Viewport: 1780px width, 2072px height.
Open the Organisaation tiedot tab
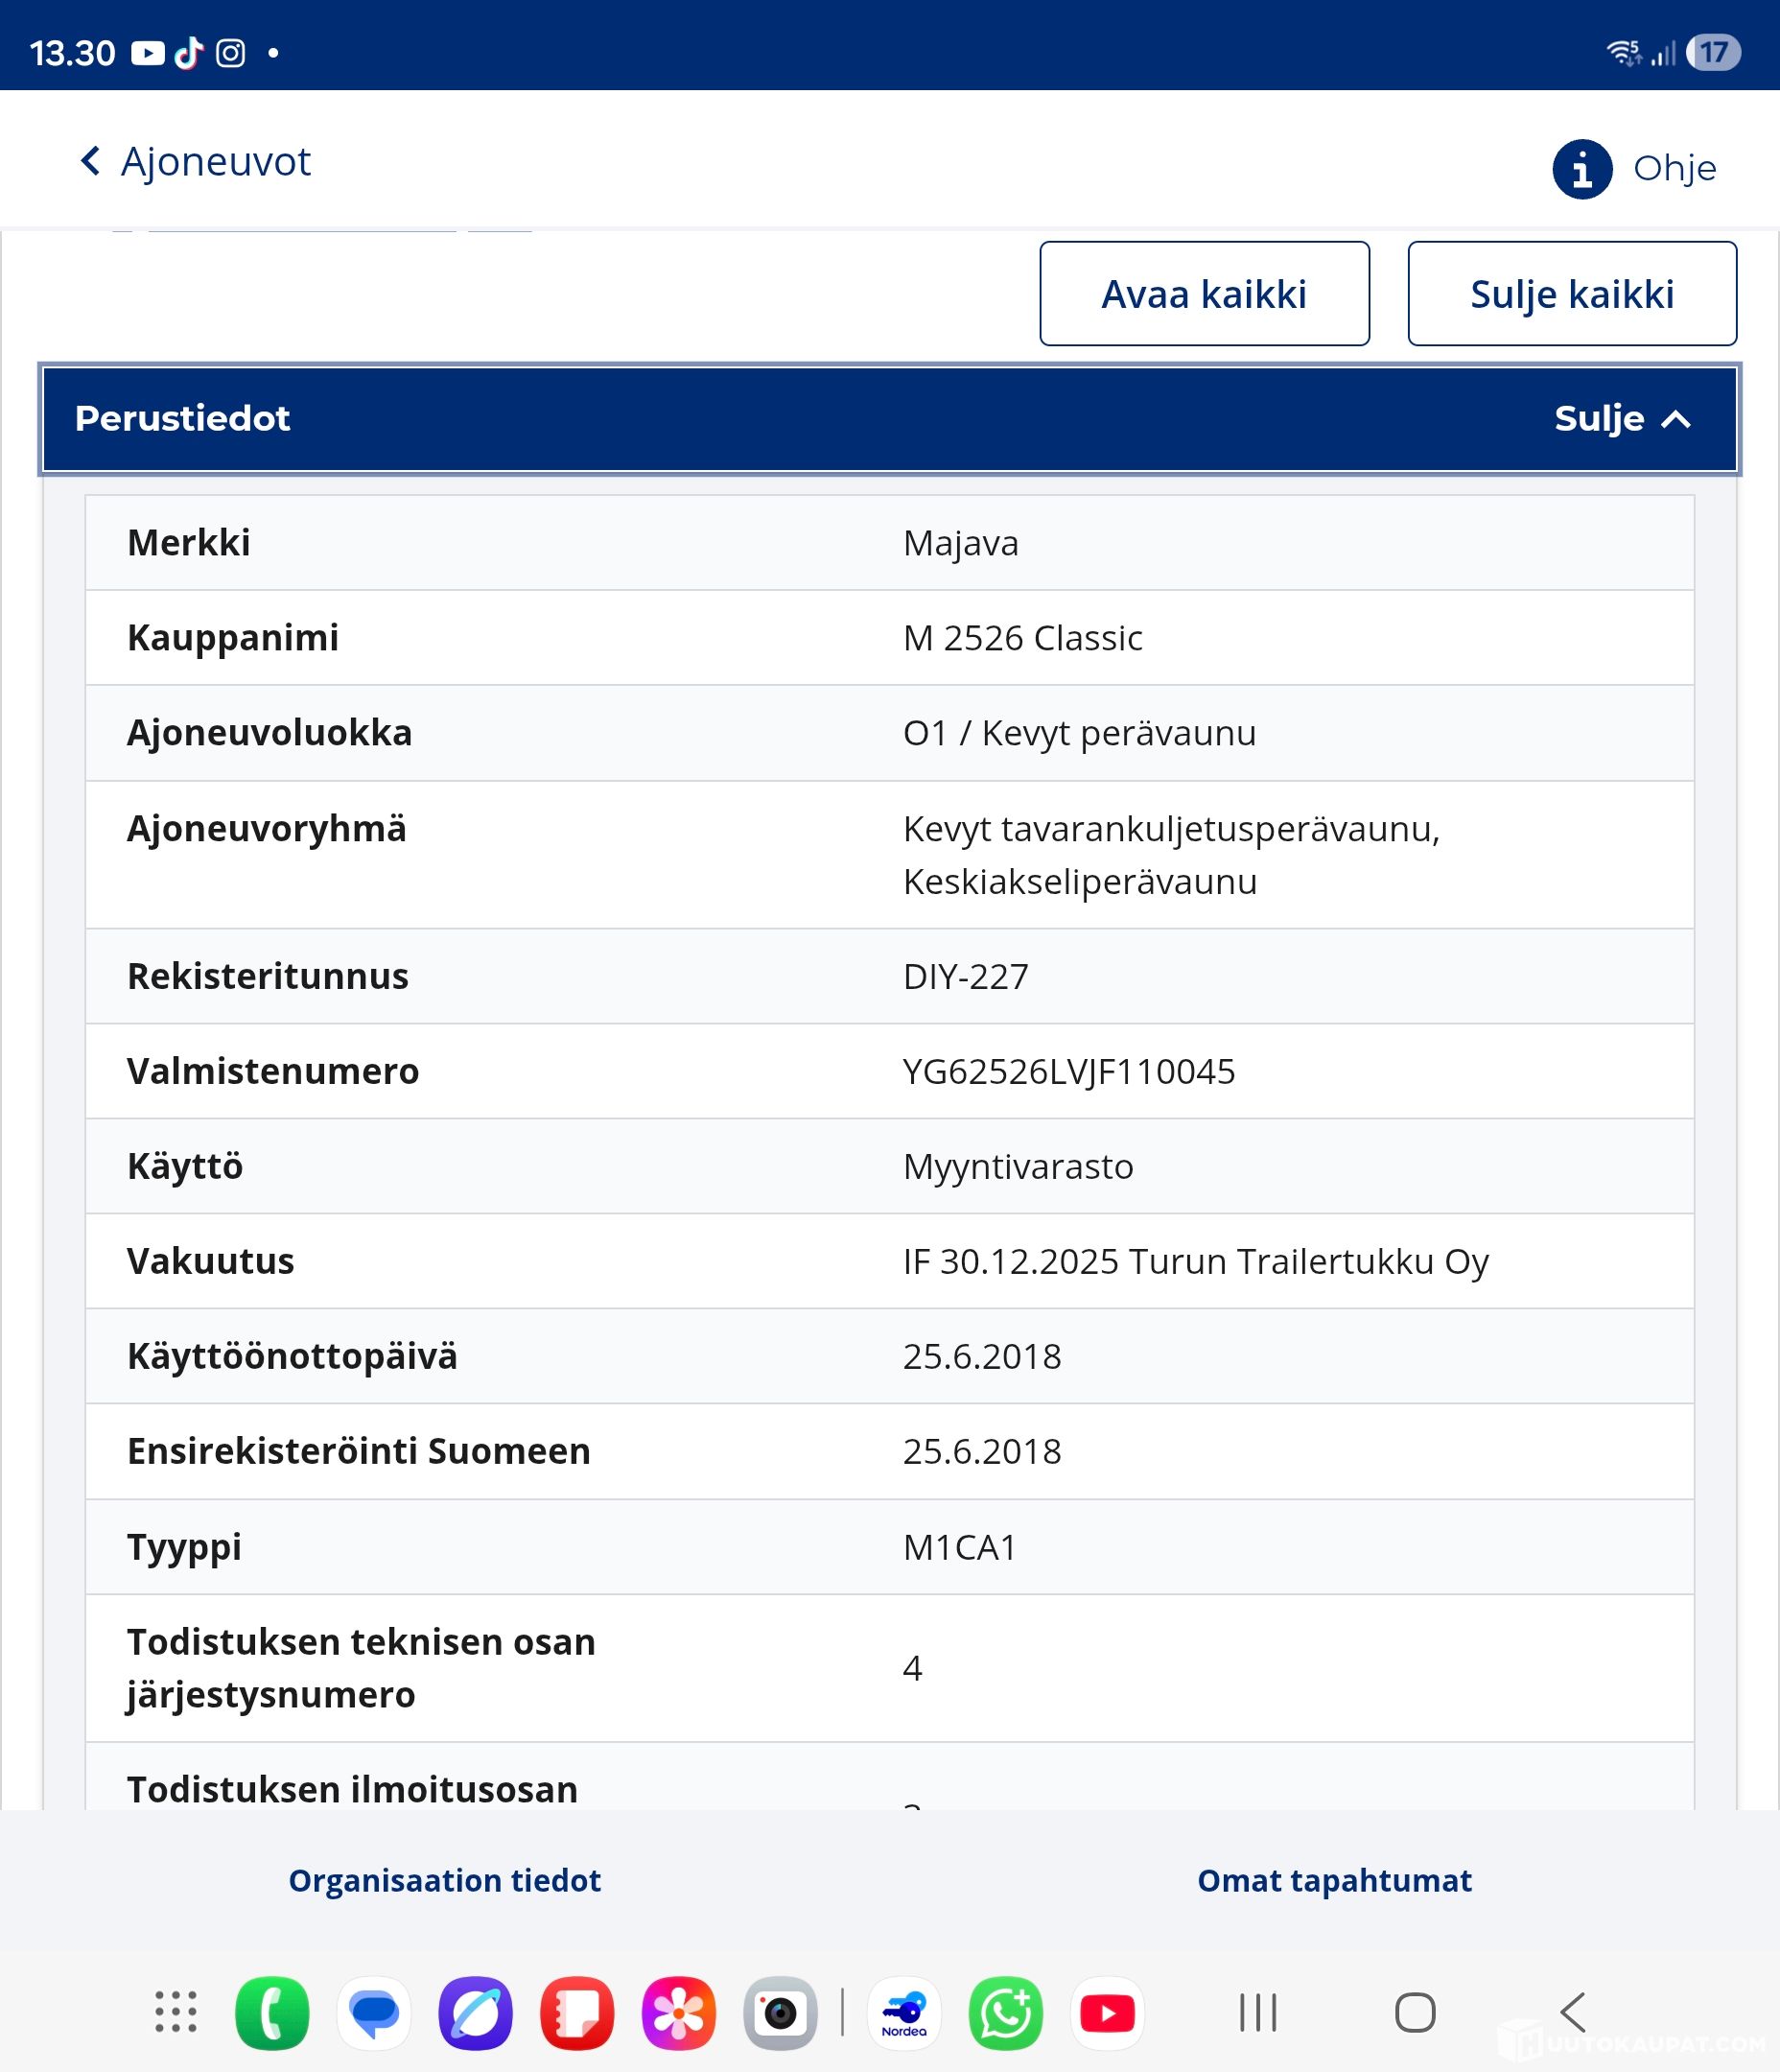(x=444, y=1880)
